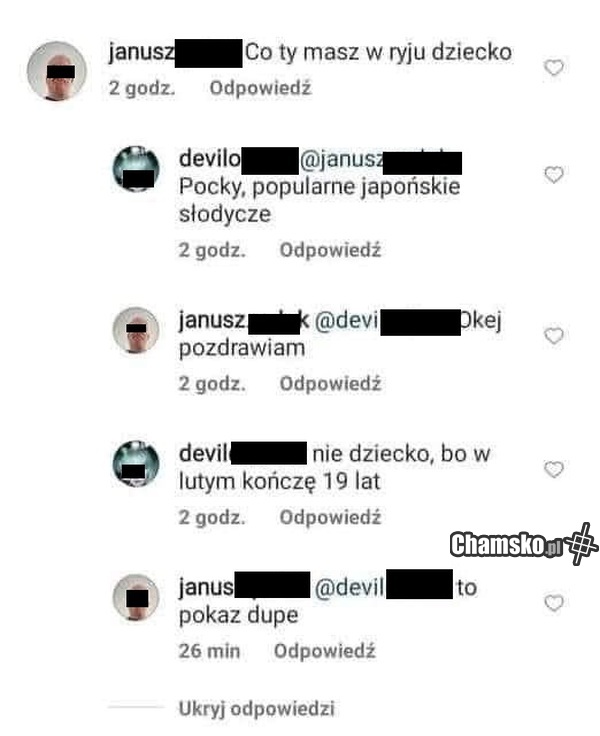Click Odpowiedź under the 26 min reply
This screenshot has height=736, width=600.
point(324,651)
